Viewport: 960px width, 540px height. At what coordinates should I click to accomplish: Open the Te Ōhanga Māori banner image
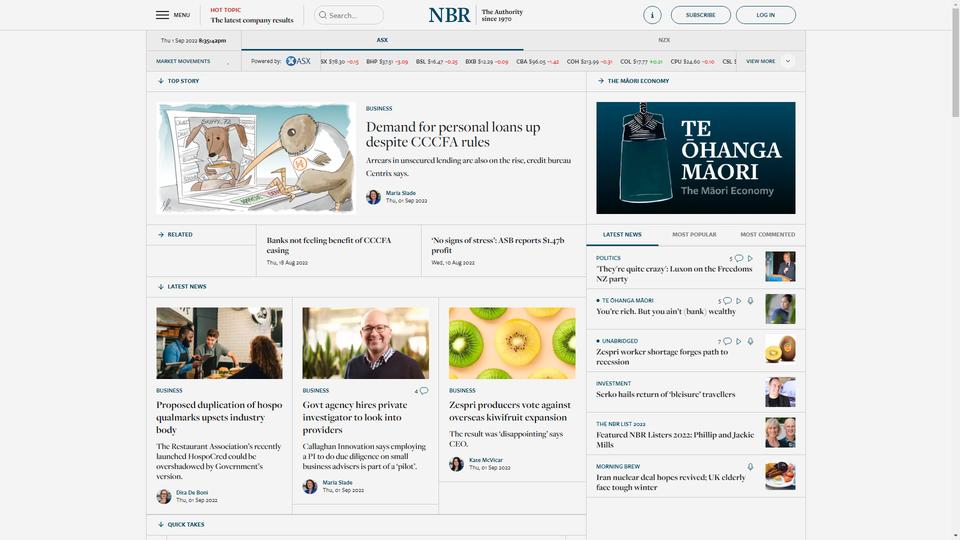(696, 158)
